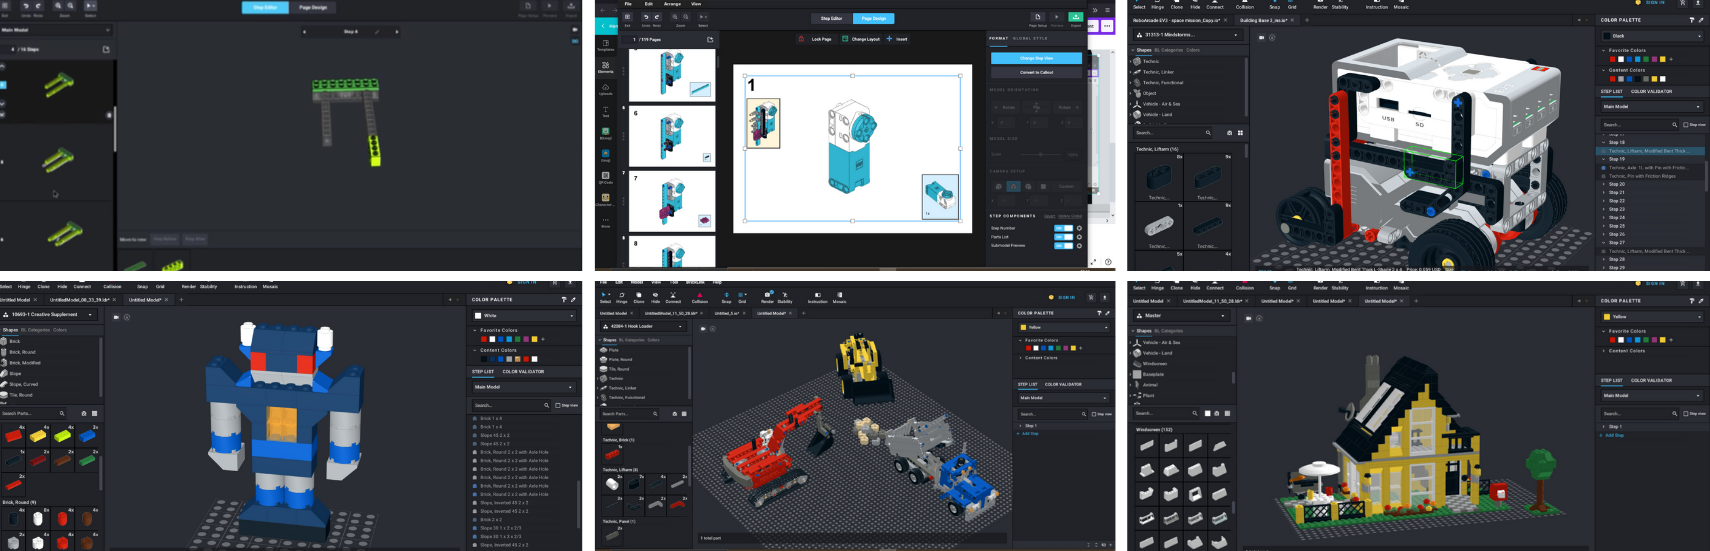Click the Snap tool in Hook Loader window
1710x551 pixels.
[726, 297]
